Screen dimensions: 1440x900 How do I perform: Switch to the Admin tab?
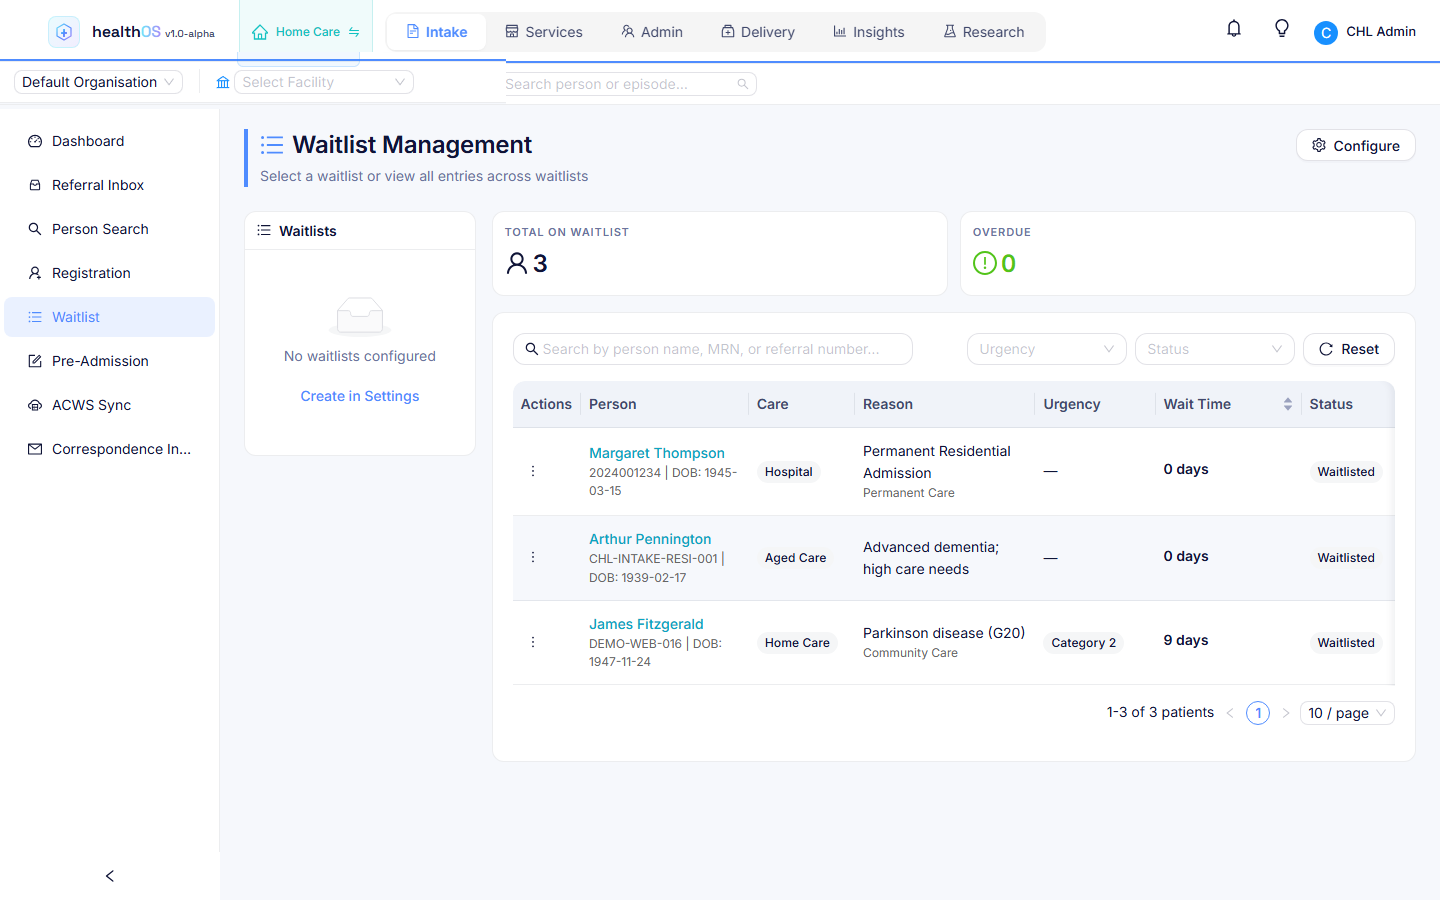pyautogui.click(x=652, y=32)
